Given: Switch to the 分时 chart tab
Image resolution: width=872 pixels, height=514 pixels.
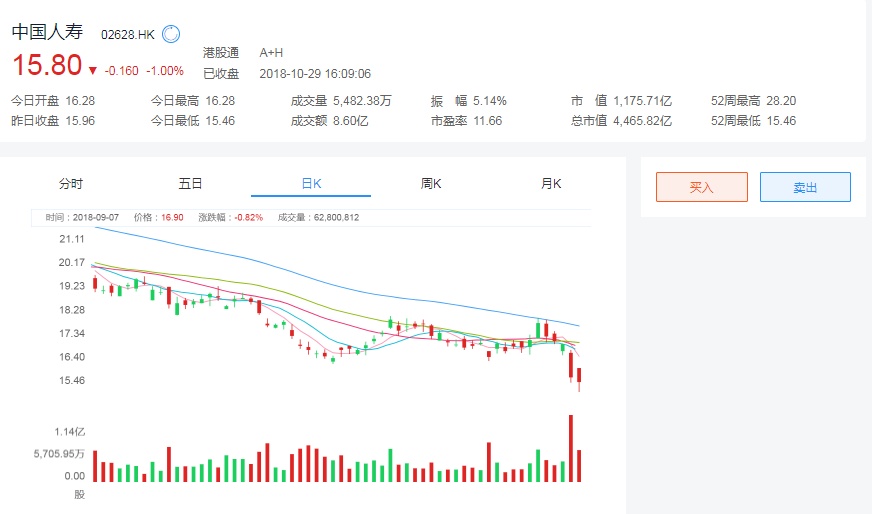Looking at the screenshot, I should 70,184.
